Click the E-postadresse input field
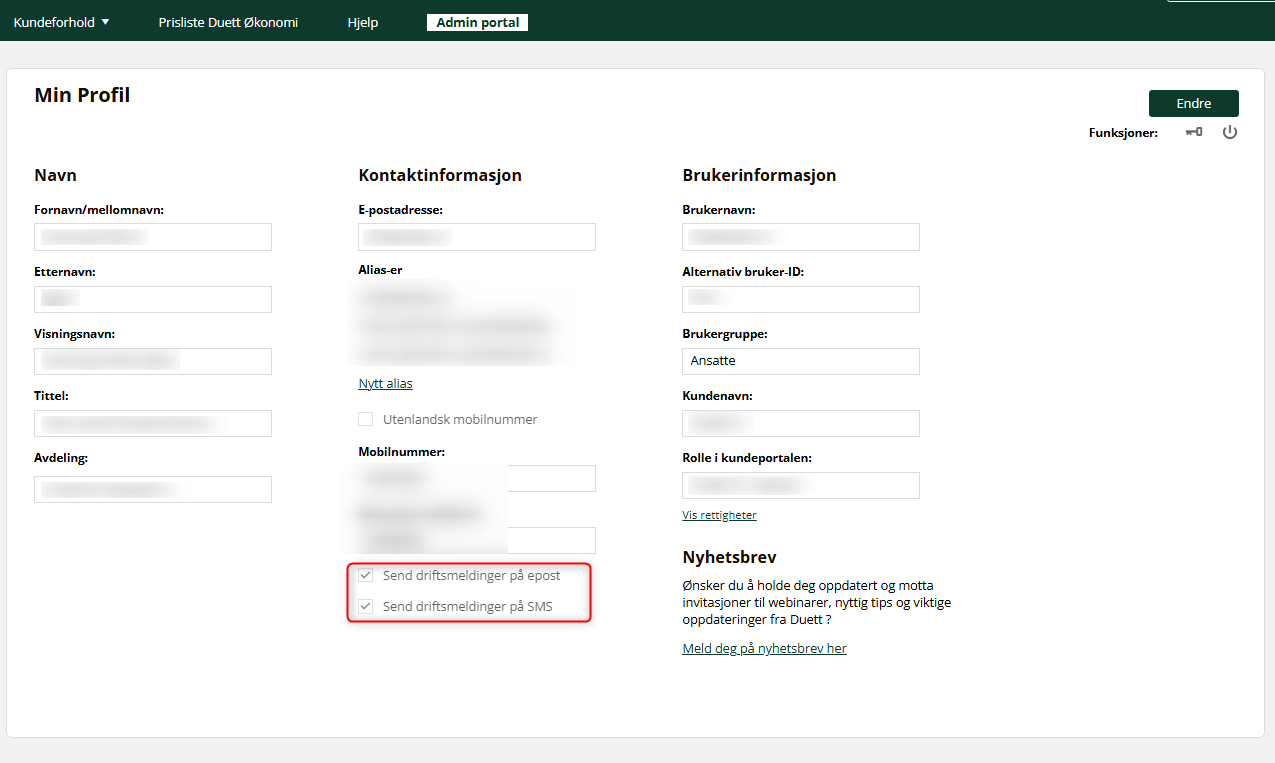This screenshot has width=1275, height=763. click(x=477, y=237)
